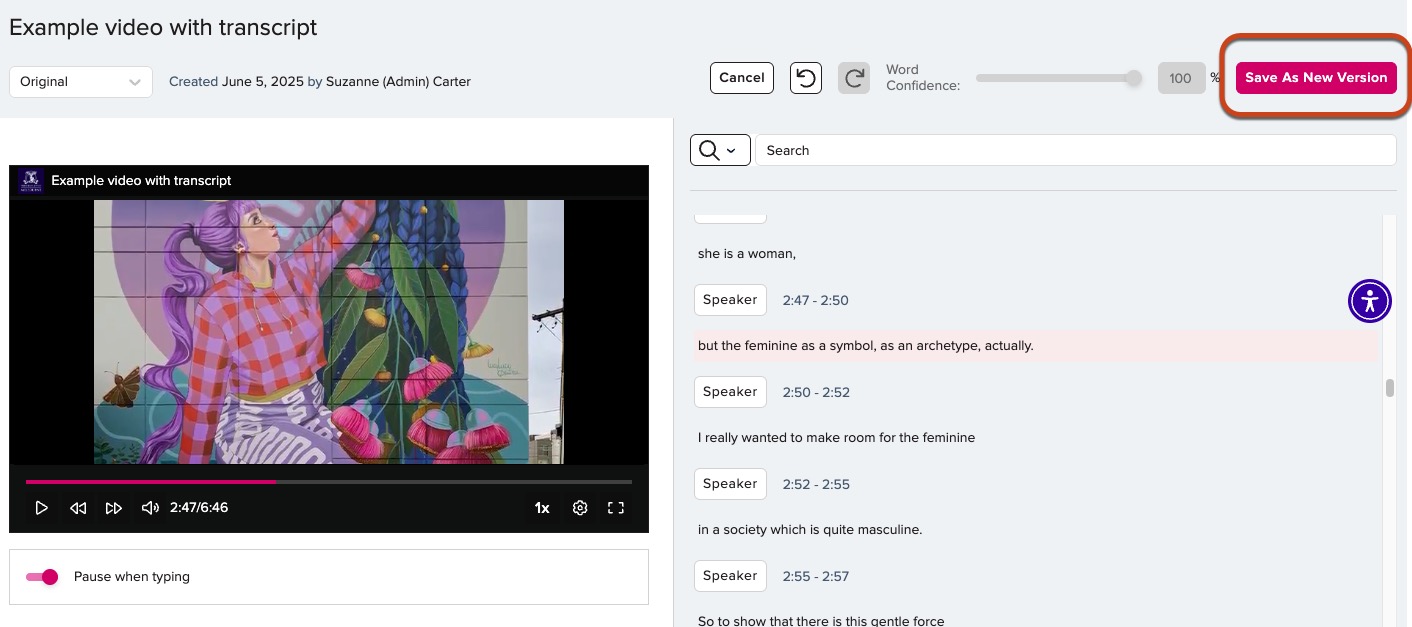Change playback speed 1x
Viewport: 1412px width, 627px height.
click(x=542, y=508)
